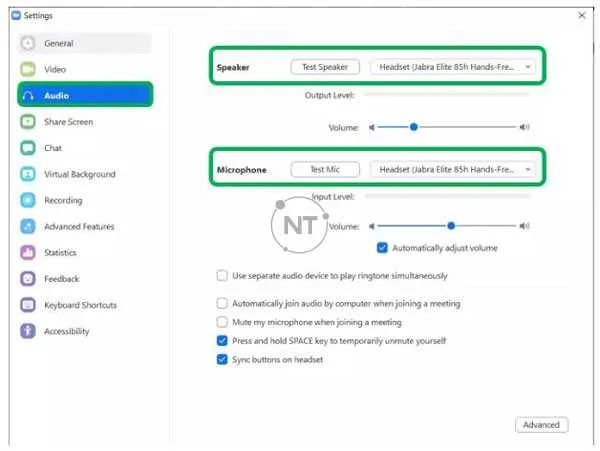Click the Recording icon in sidebar
The height and width of the screenshot is (451, 600).
tap(28, 200)
